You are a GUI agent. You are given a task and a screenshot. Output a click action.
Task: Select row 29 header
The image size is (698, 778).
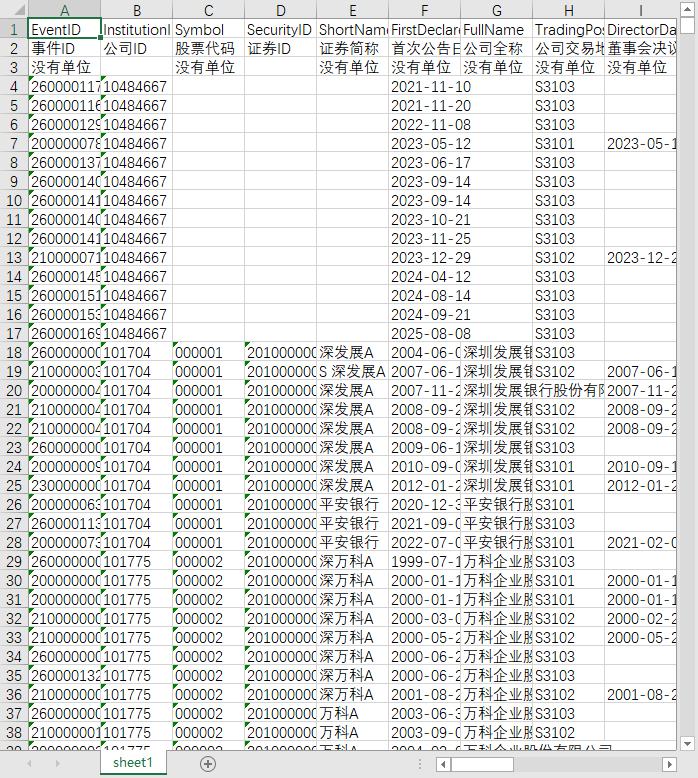coord(14,562)
